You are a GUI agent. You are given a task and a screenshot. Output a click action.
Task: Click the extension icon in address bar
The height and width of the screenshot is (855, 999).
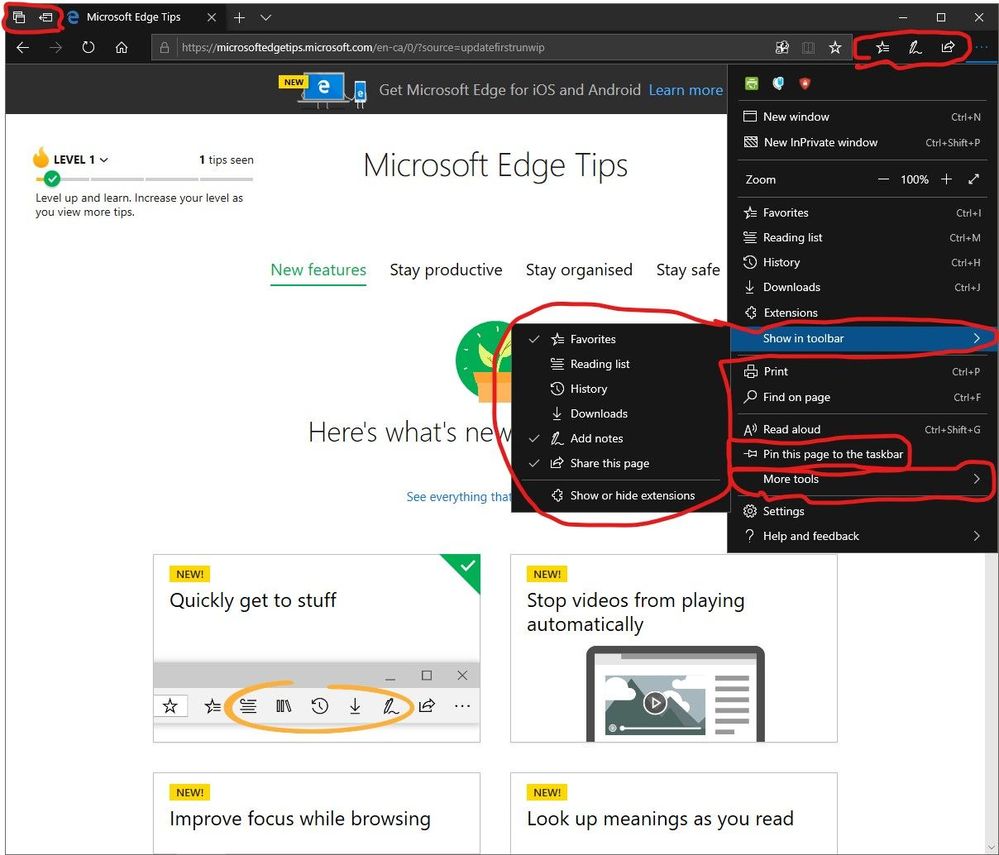pyautogui.click(x=782, y=47)
